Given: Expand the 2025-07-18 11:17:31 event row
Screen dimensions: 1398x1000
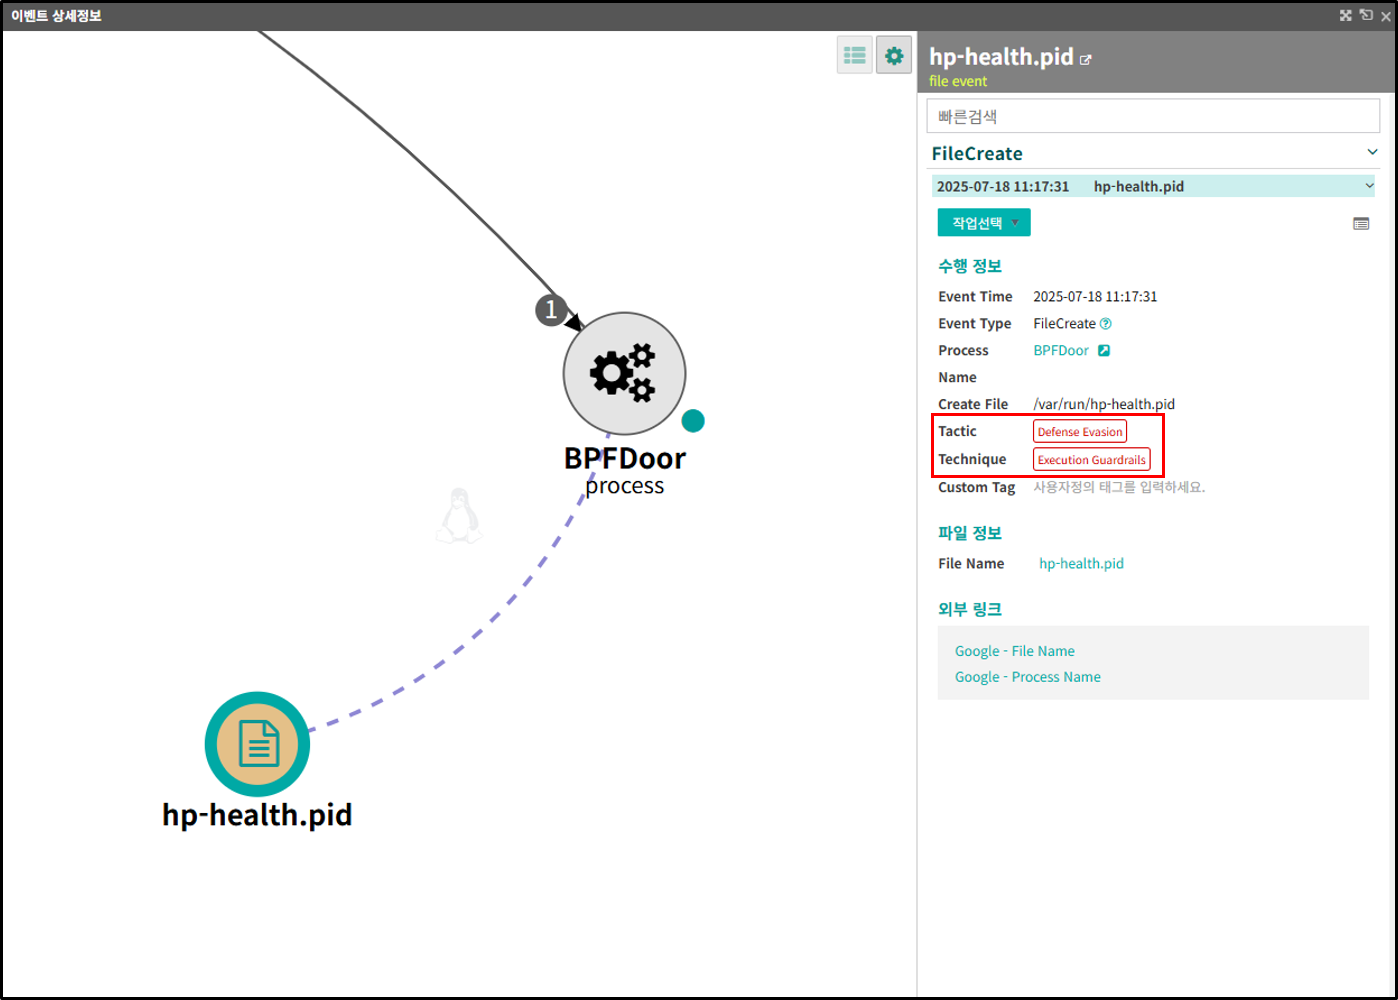Looking at the screenshot, I should 1153,186.
